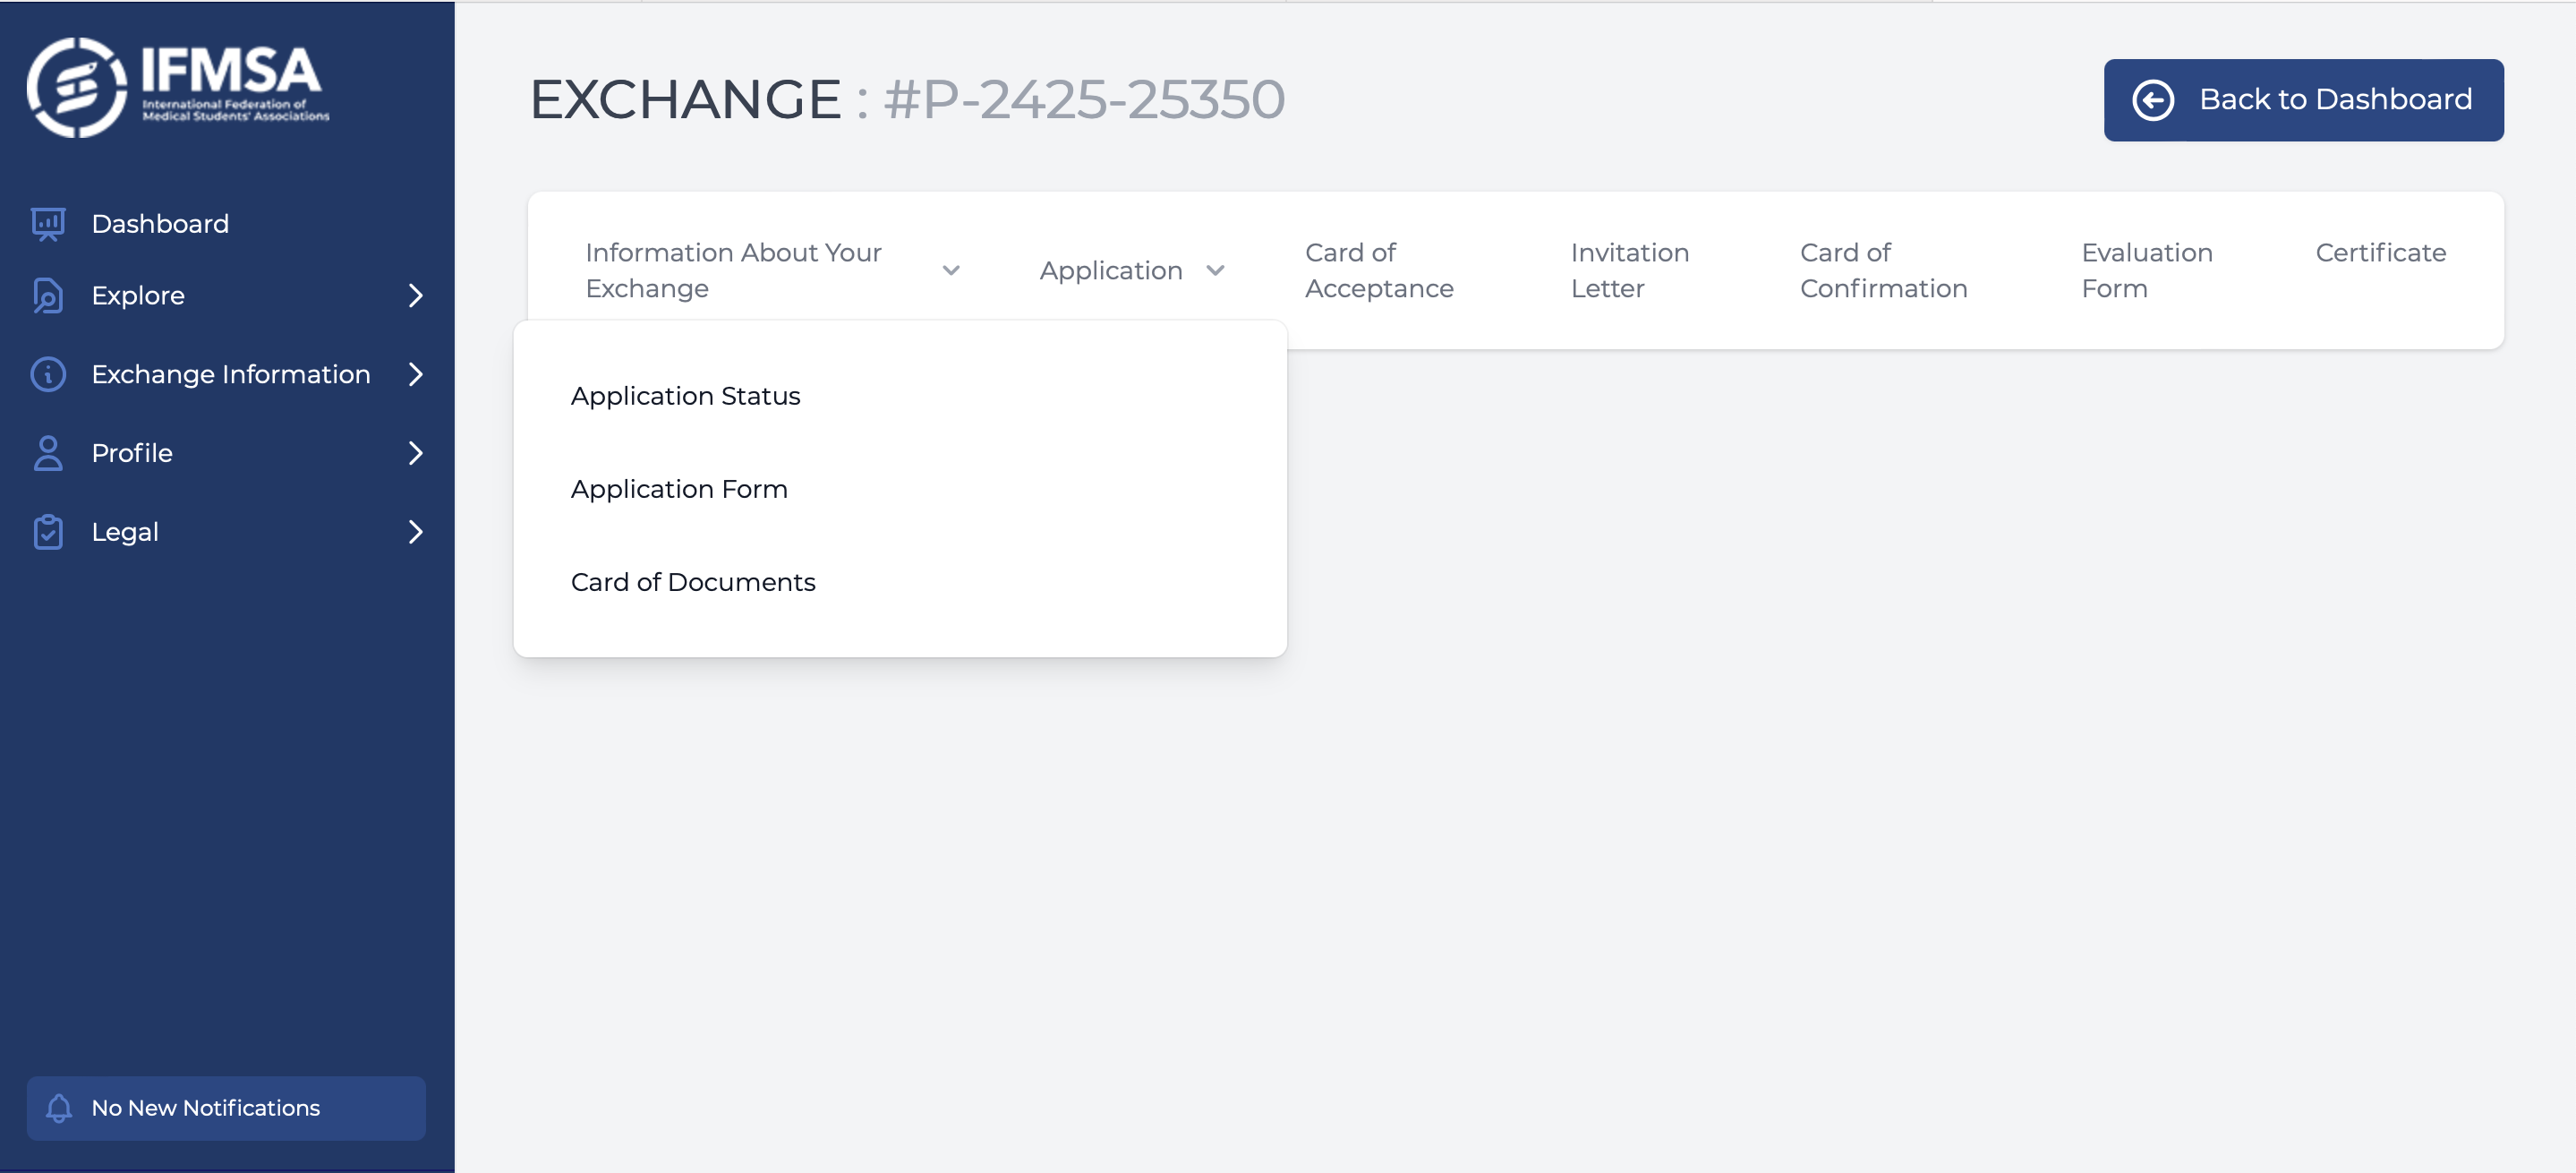The height and width of the screenshot is (1173, 2576).
Task: Expand the Explore sidebar chevron
Action: 416,296
